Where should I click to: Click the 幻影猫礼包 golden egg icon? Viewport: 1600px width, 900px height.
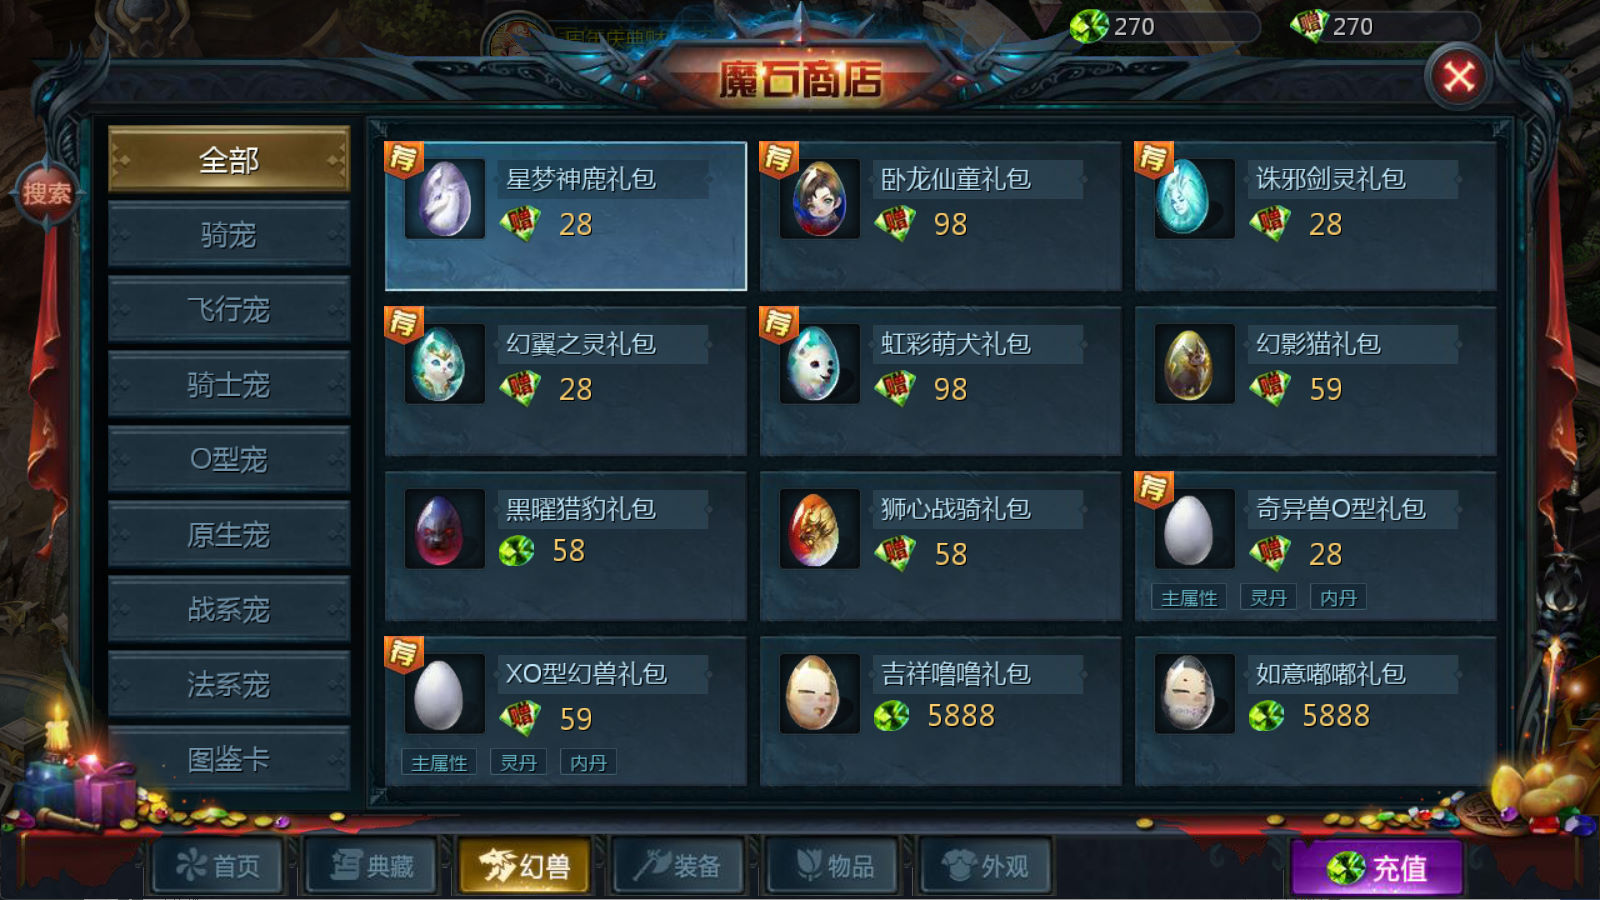click(x=1195, y=363)
